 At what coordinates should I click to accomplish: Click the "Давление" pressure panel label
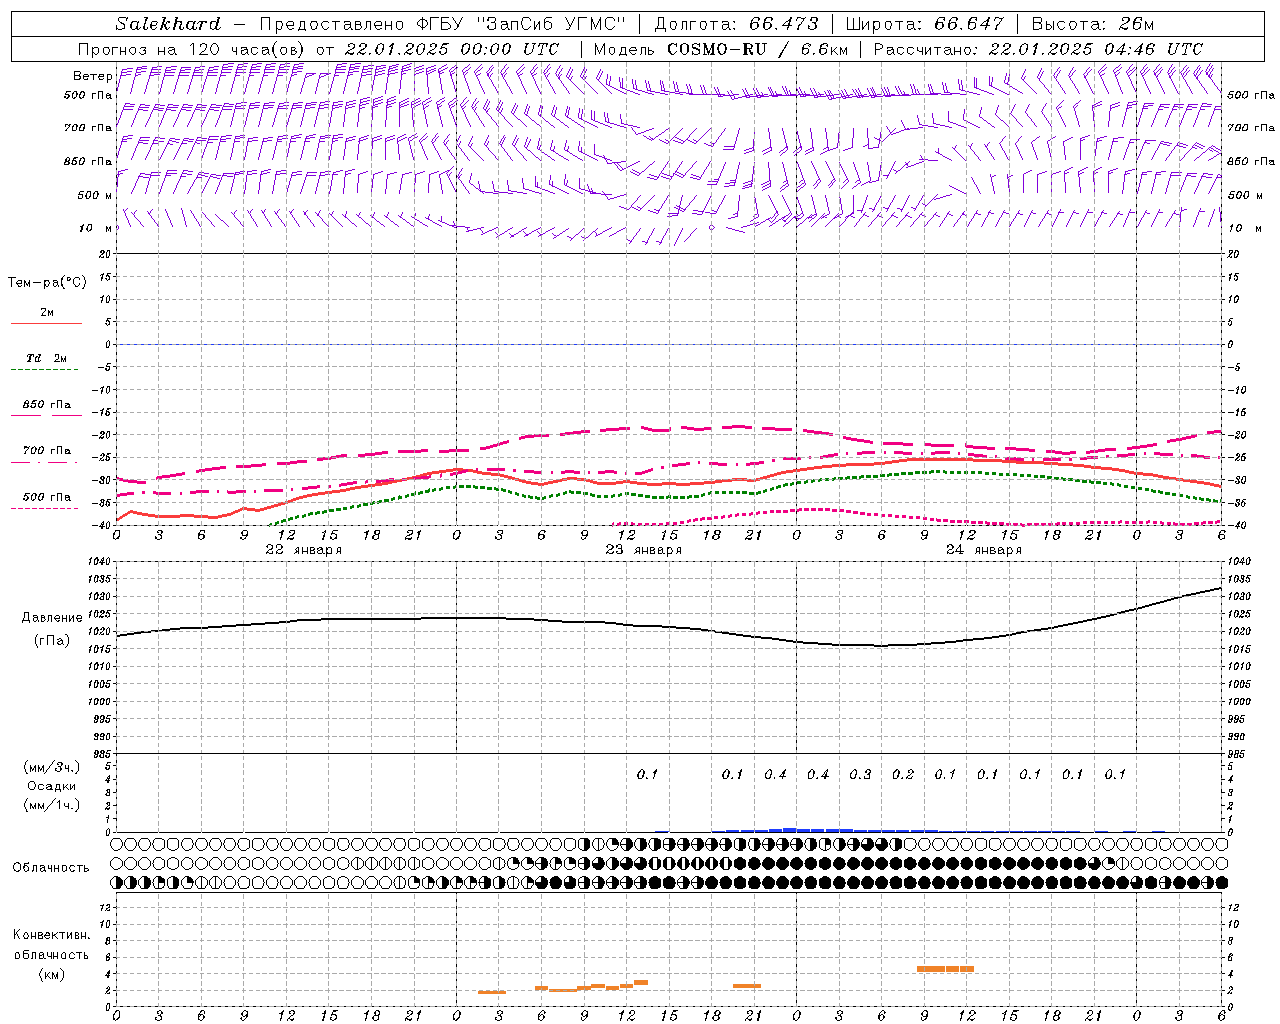pyautogui.click(x=51, y=618)
